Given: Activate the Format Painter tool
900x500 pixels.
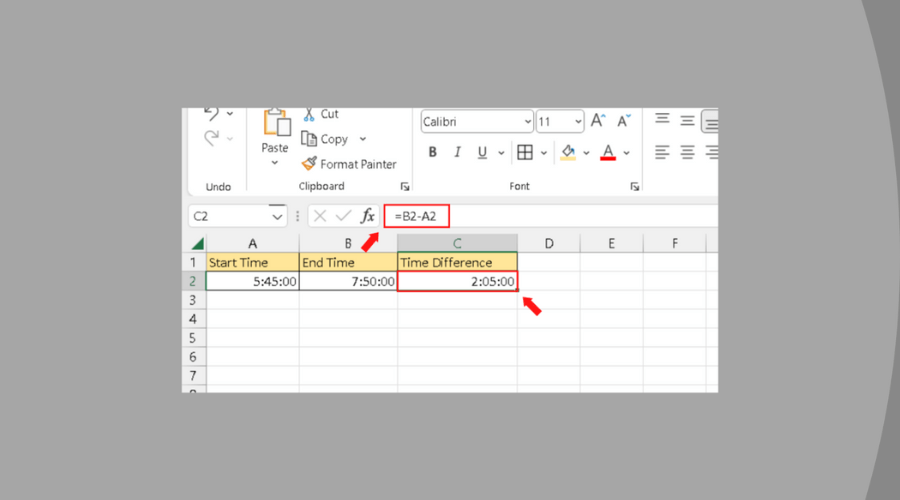Looking at the screenshot, I should [x=349, y=164].
